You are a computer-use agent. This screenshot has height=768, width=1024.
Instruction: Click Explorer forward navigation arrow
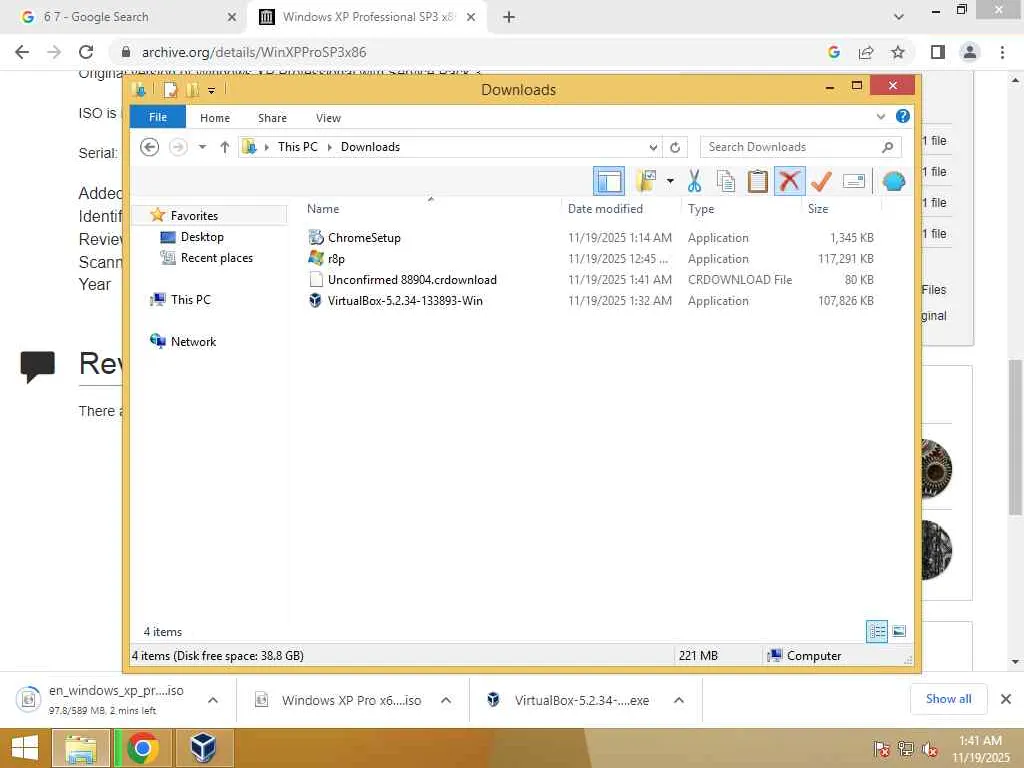178,147
